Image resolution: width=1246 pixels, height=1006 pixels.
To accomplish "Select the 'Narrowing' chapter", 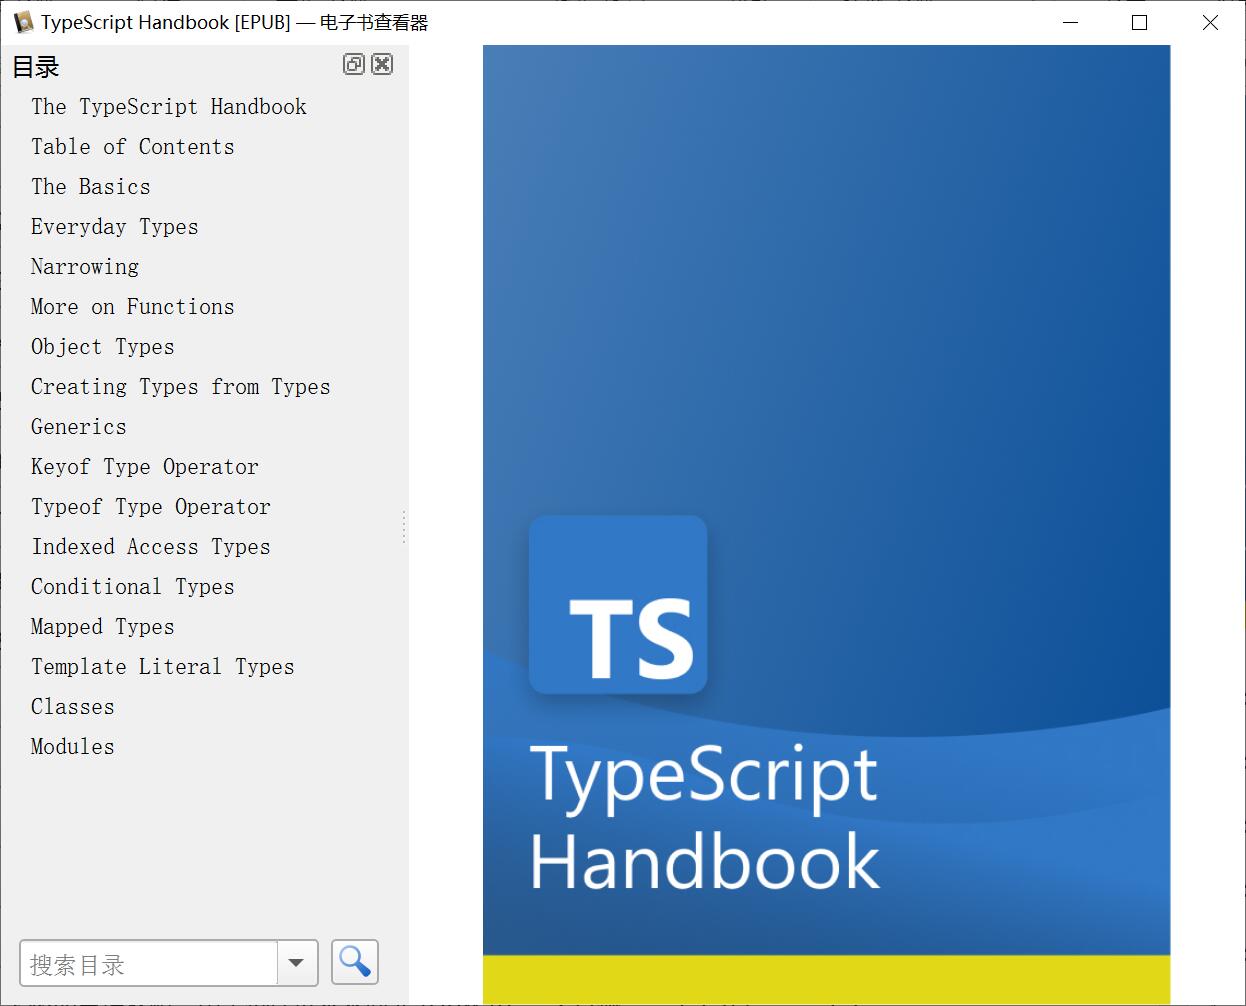I will (85, 267).
